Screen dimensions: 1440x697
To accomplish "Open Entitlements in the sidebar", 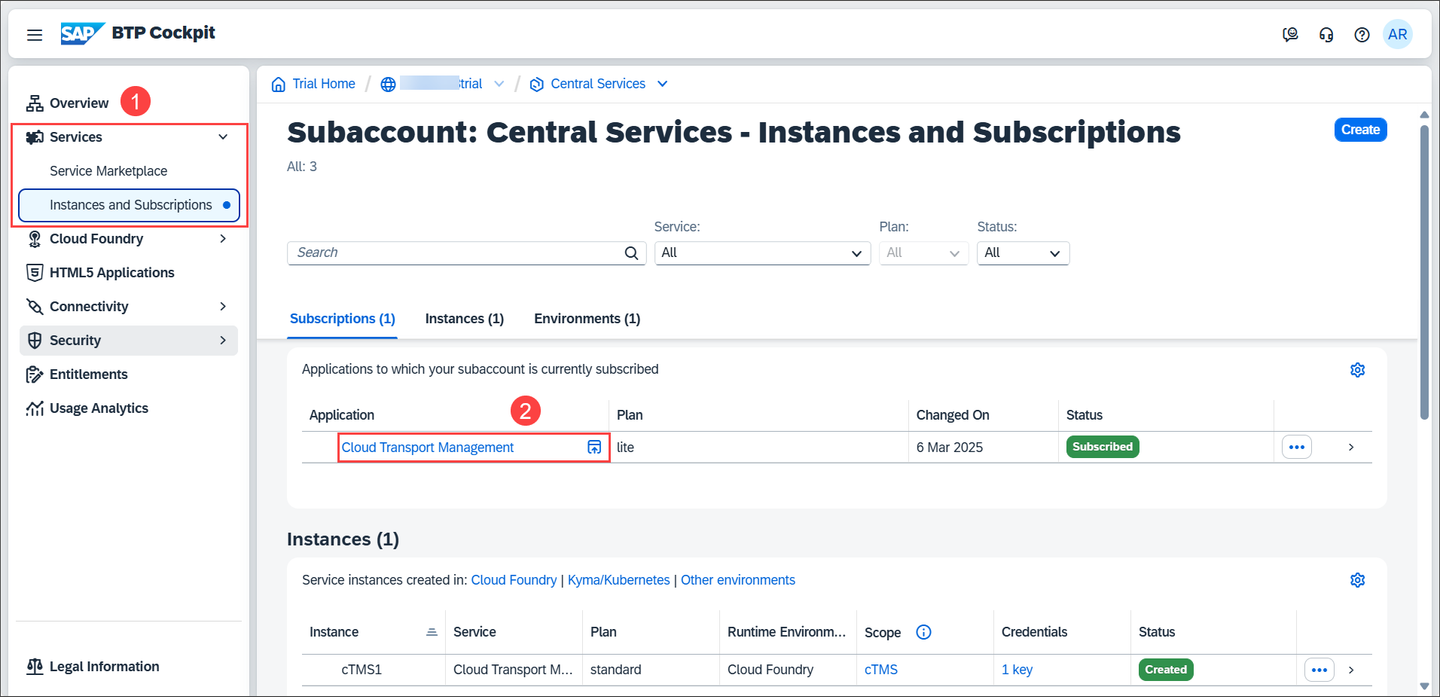I will 88,375.
